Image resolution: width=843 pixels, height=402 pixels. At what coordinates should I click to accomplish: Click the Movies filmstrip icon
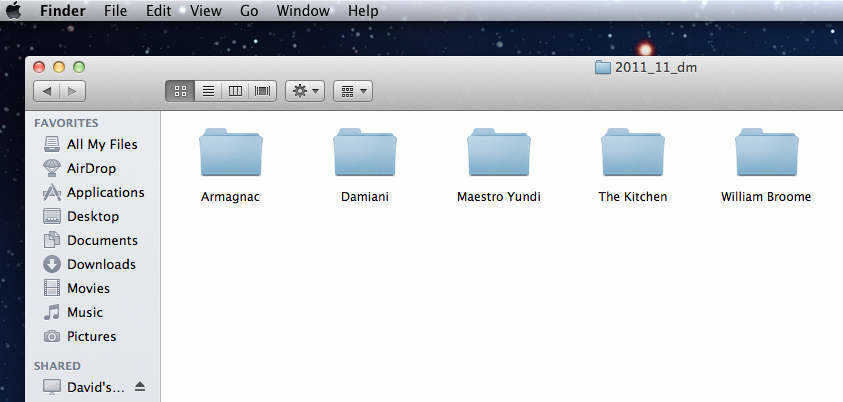(52, 288)
